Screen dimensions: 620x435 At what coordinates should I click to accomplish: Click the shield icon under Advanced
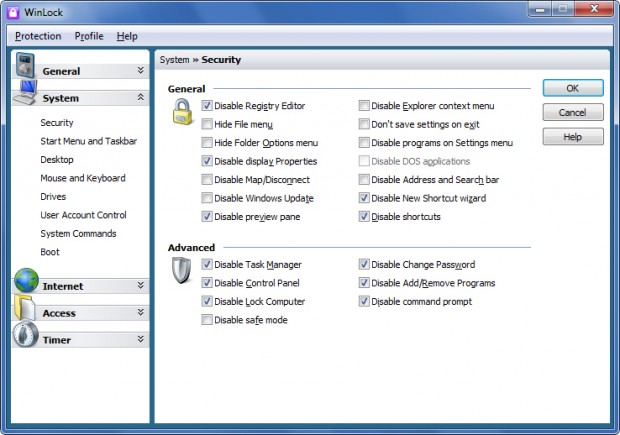click(181, 270)
